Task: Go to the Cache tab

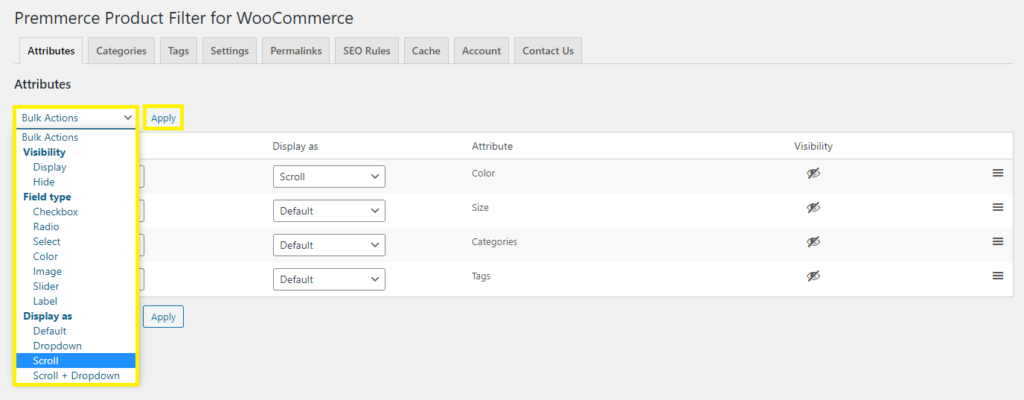Action: click(426, 51)
